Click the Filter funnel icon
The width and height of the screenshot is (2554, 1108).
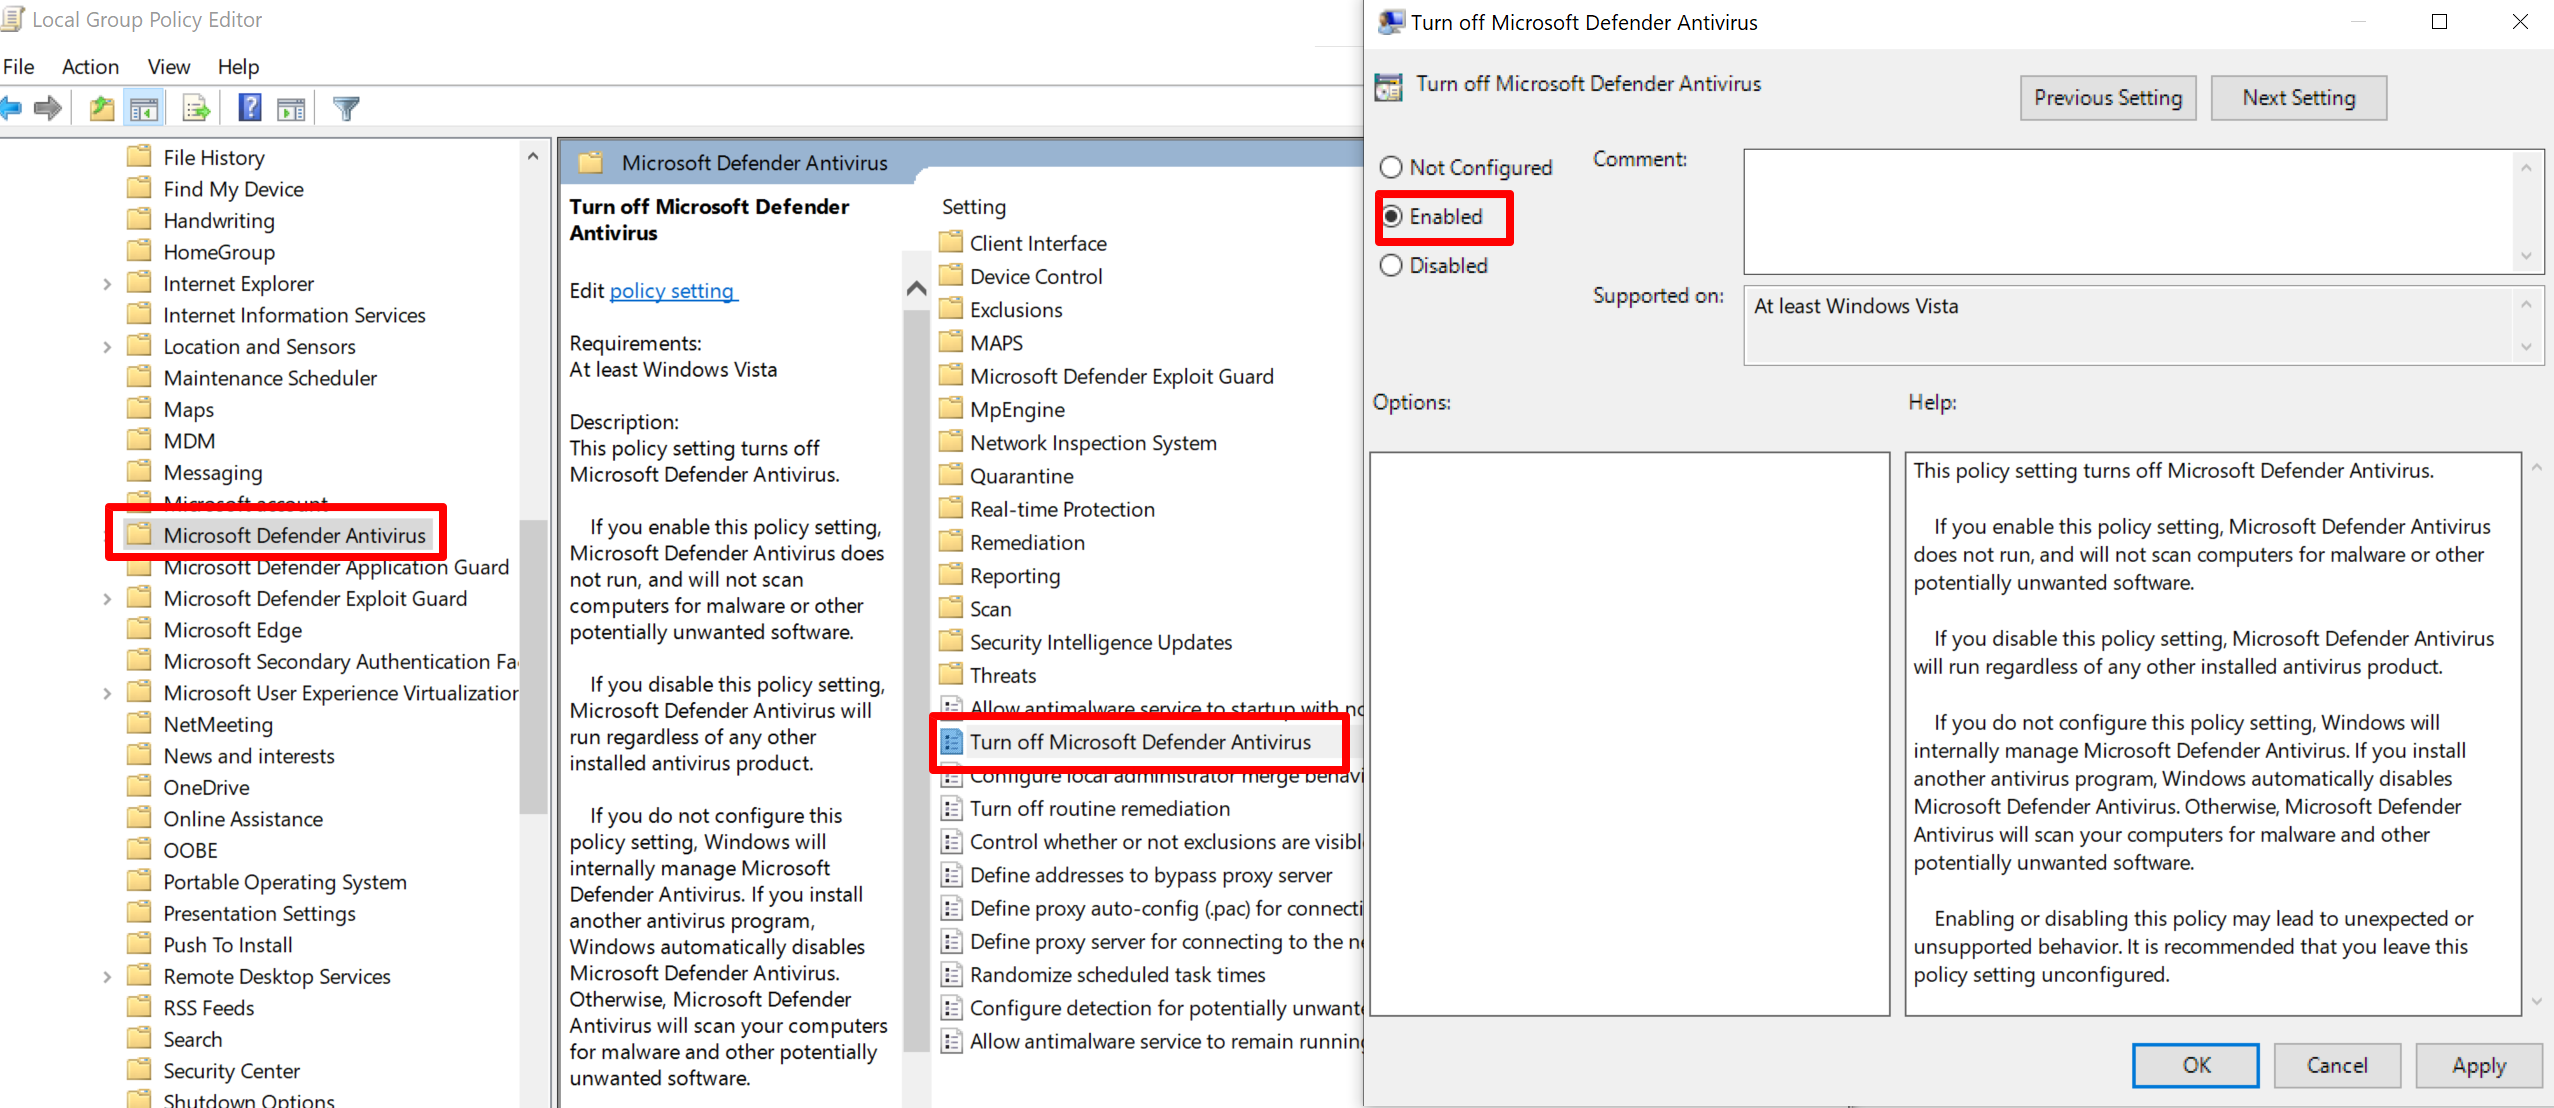pos(346,108)
